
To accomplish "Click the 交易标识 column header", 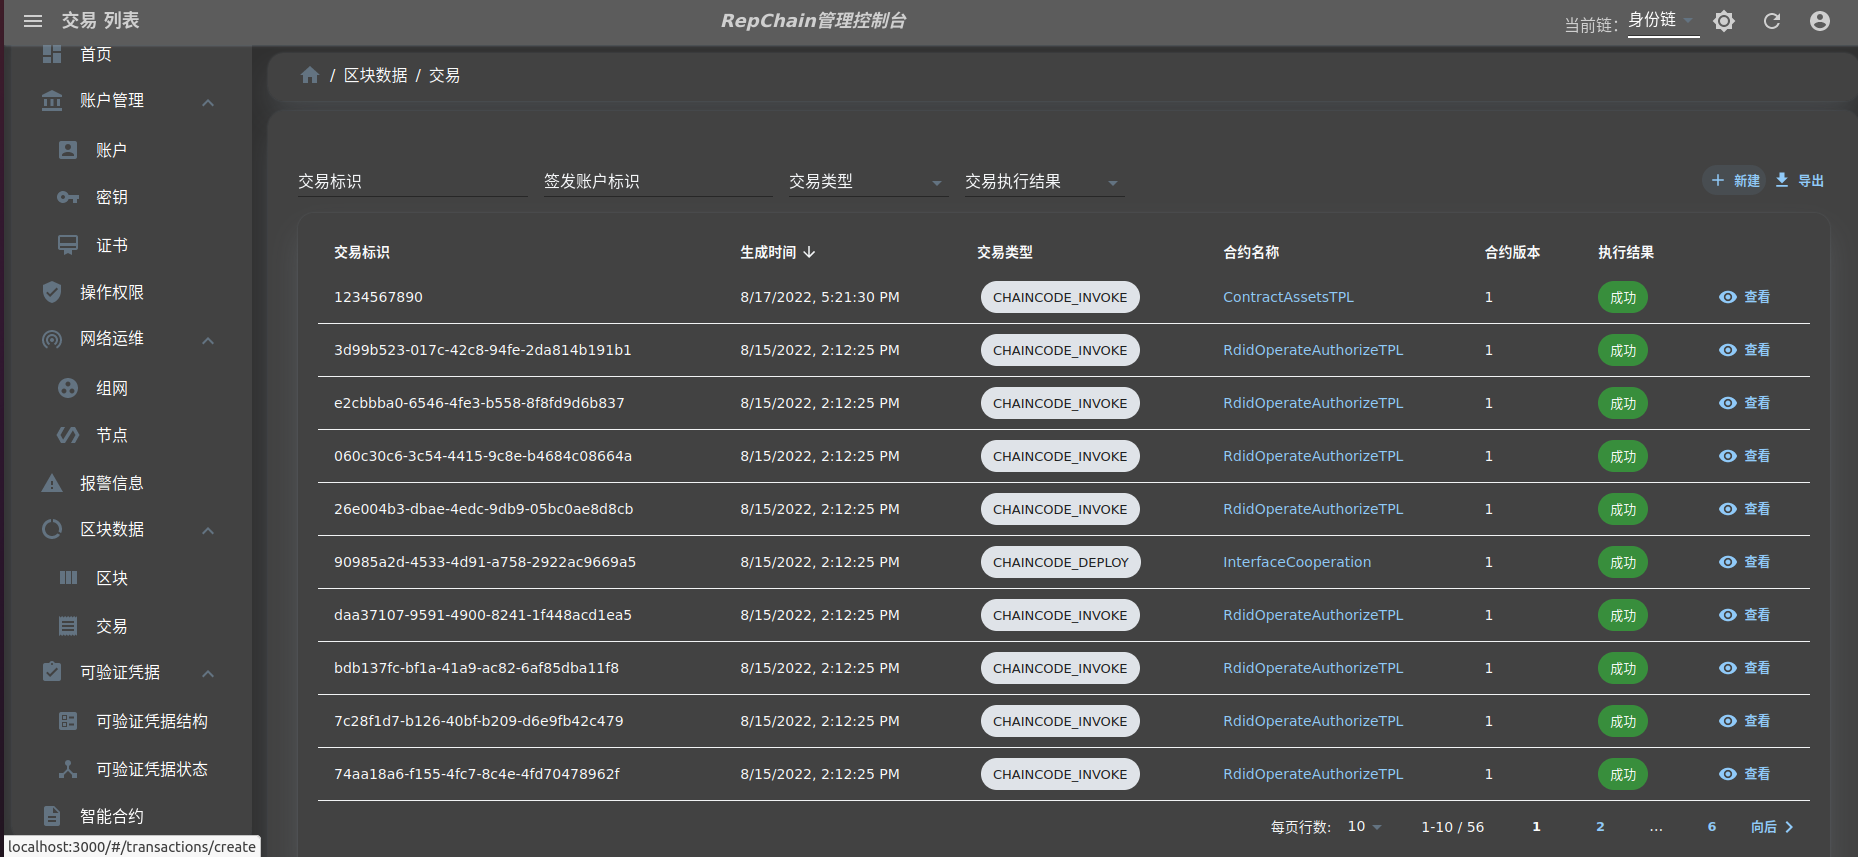I will (x=362, y=252).
